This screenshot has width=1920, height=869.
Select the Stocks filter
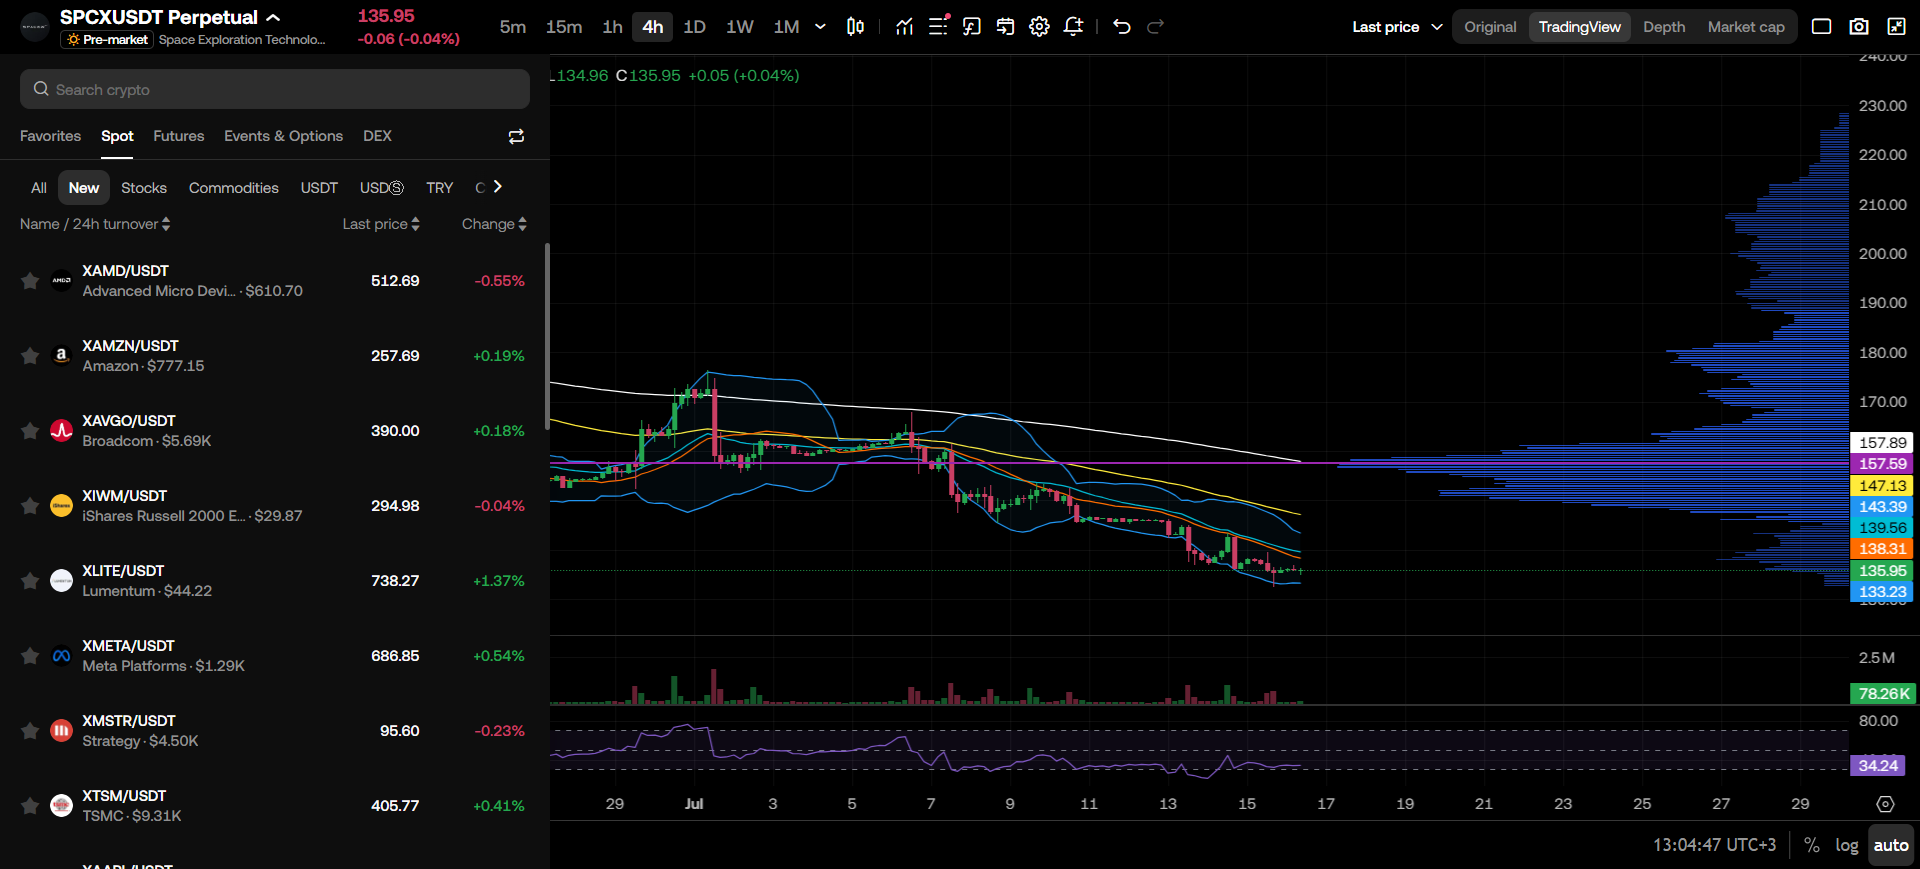click(x=144, y=188)
